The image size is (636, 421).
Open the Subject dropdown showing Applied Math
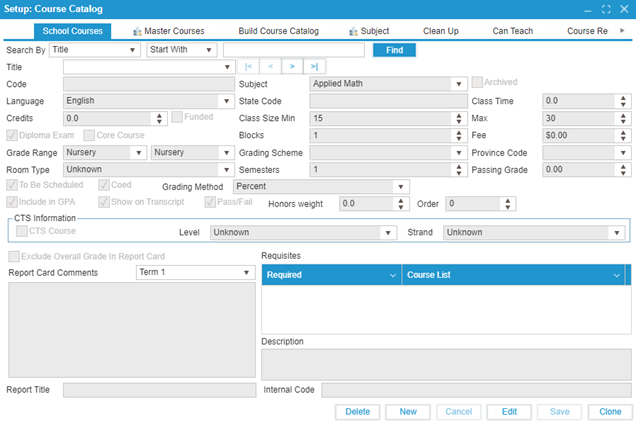(x=458, y=84)
